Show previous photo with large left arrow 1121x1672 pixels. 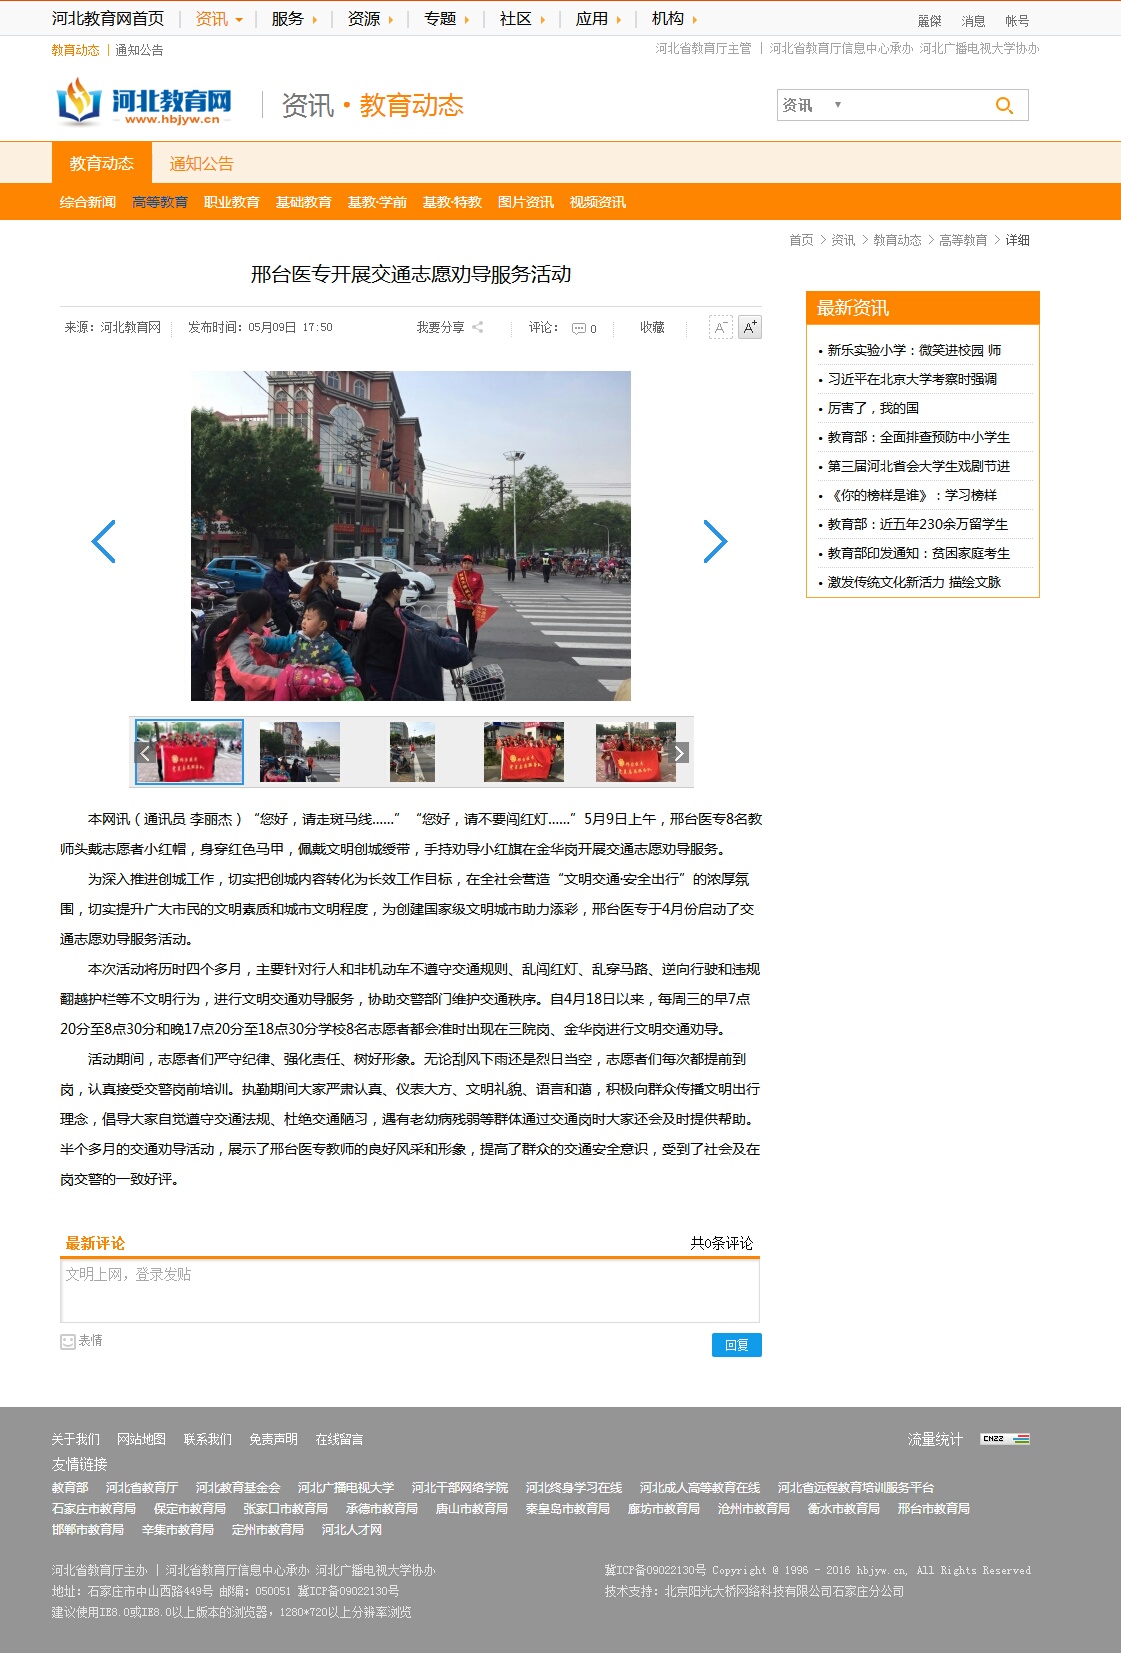[x=104, y=541]
